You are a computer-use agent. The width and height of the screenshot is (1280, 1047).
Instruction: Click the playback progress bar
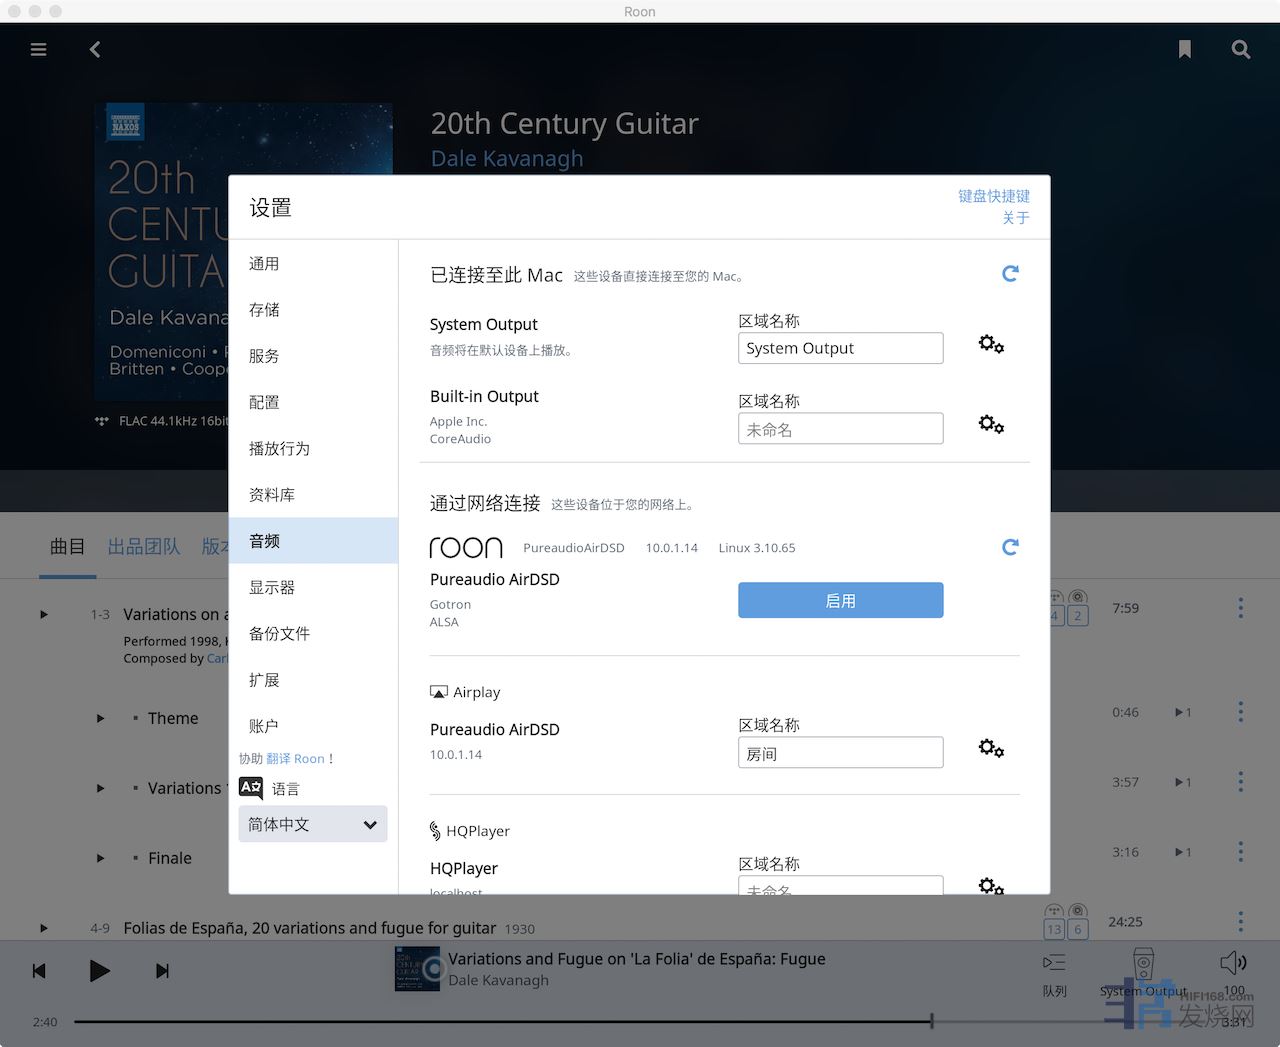click(500, 1021)
